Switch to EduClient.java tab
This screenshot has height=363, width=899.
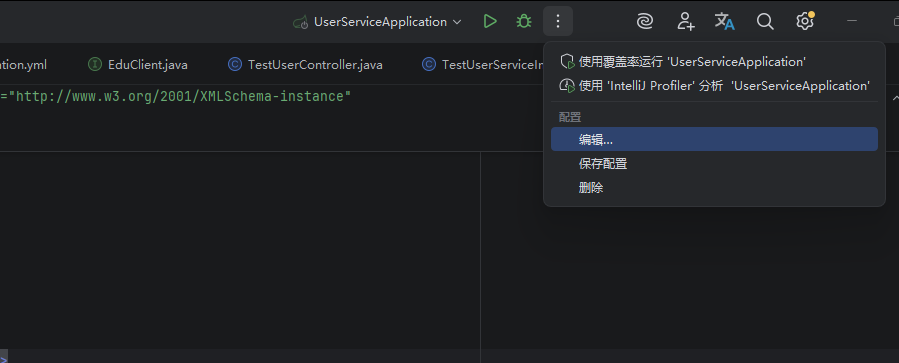tap(138, 65)
